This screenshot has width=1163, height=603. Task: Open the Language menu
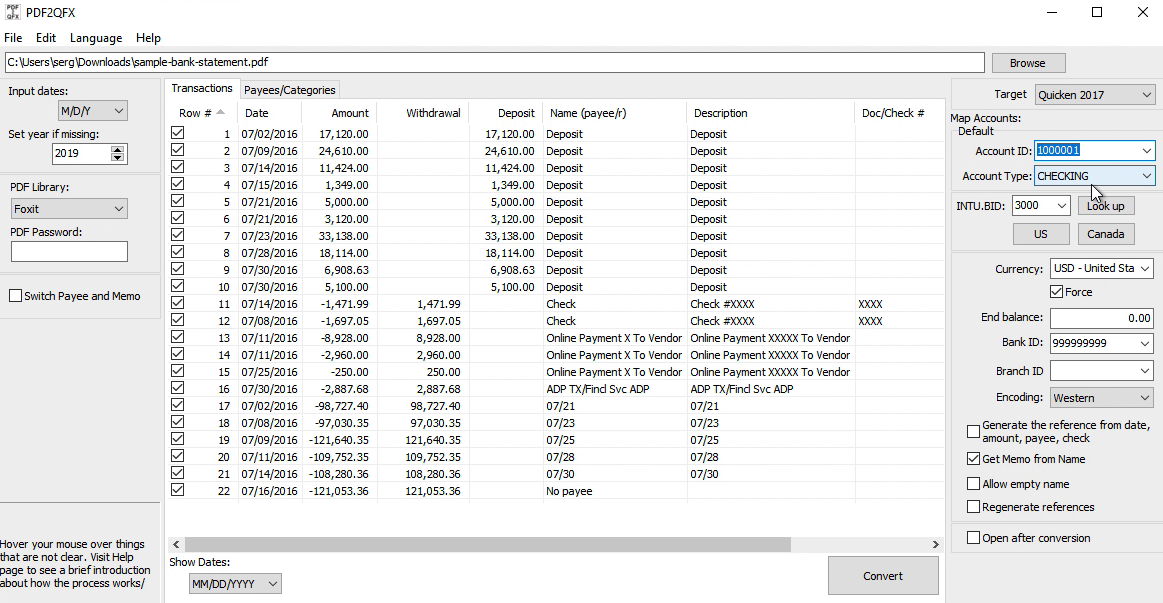pos(96,38)
